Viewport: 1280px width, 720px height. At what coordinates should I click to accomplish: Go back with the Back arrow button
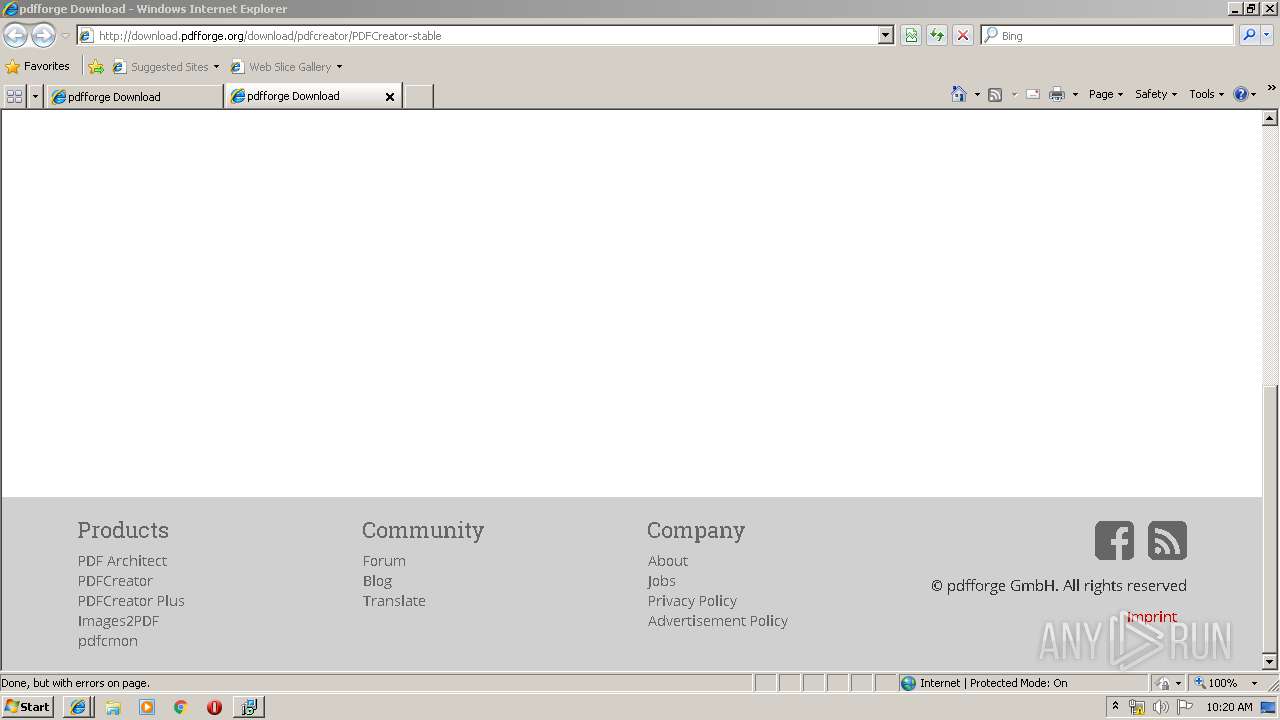point(15,35)
